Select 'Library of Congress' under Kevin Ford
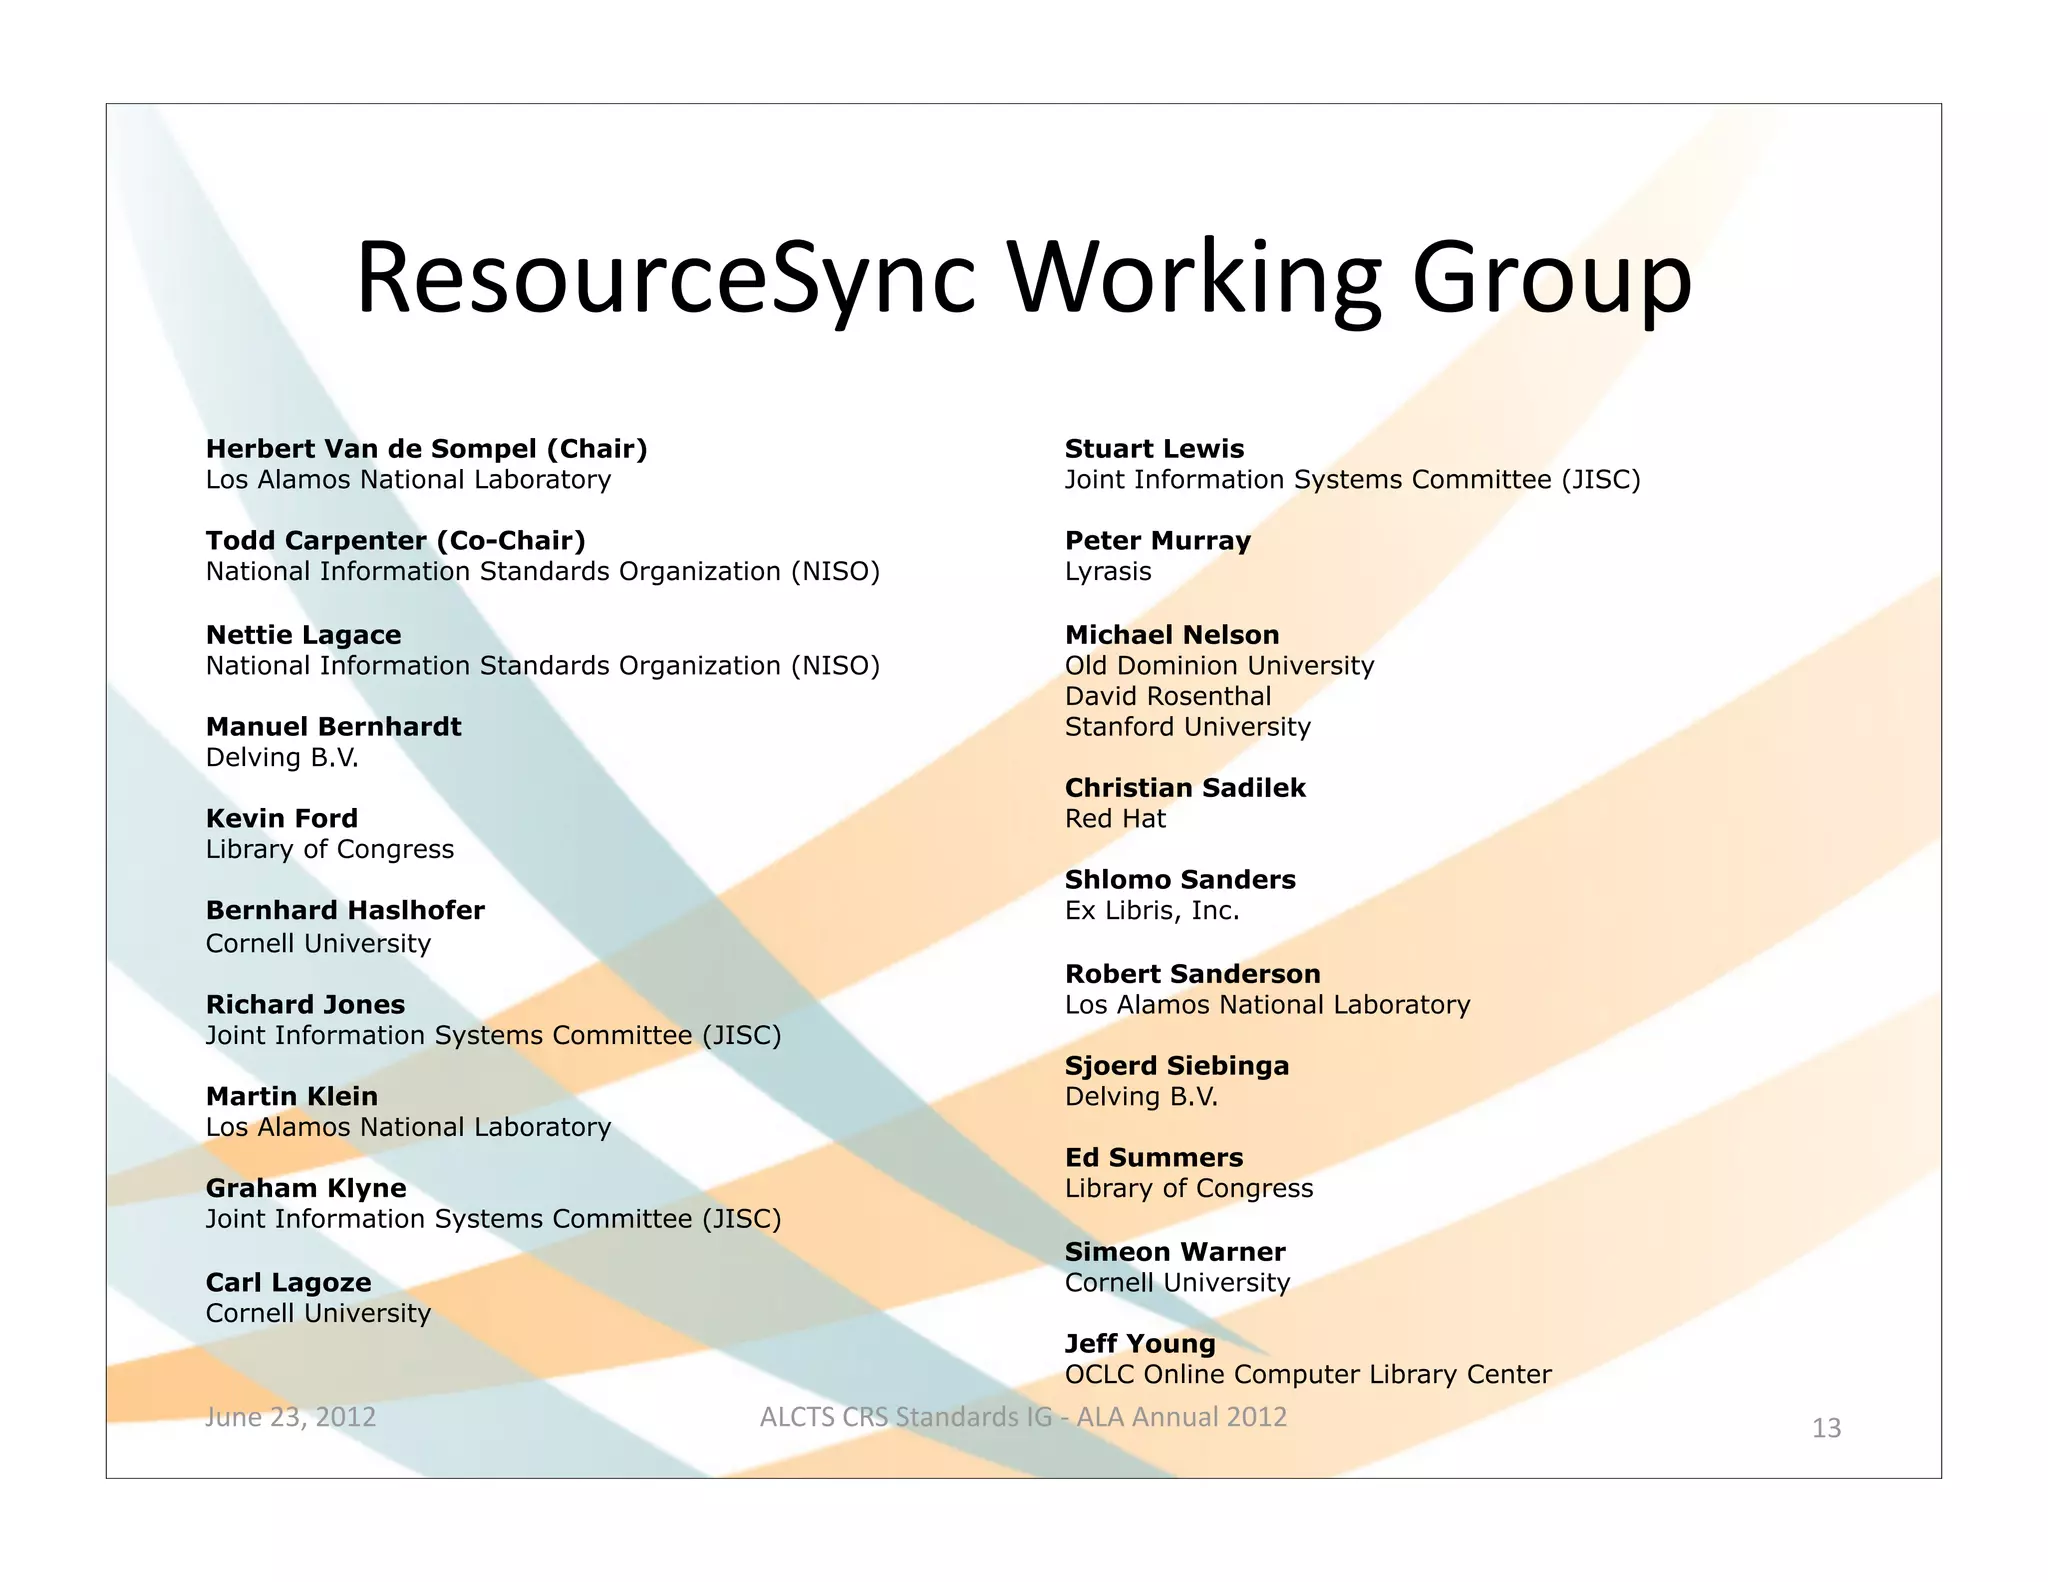Viewport: 2048px width, 1582px height. (x=330, y=850)
